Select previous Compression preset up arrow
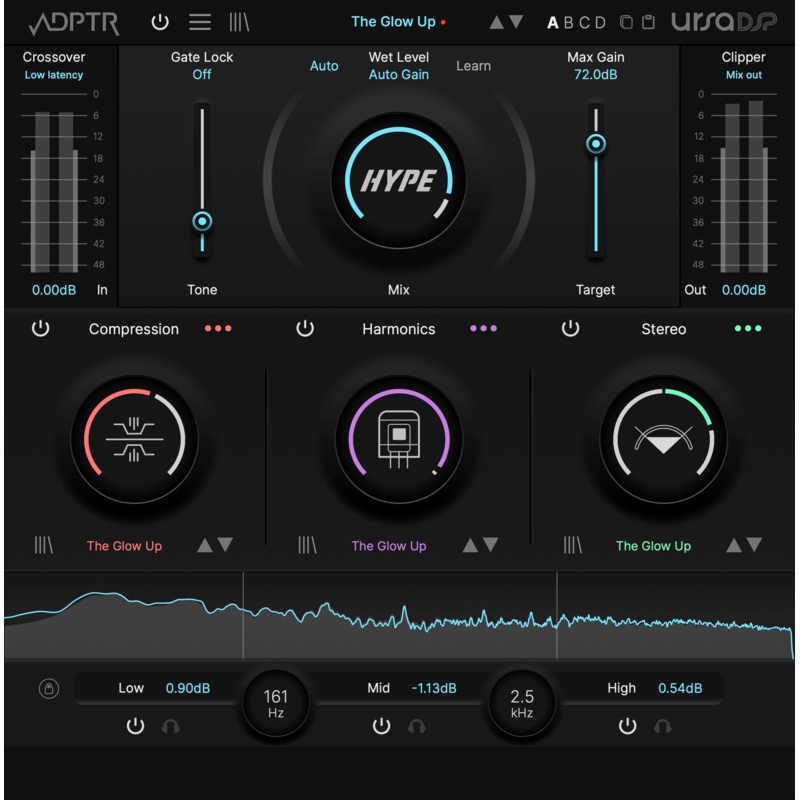The image size is (800, 800). click(x=205, y=545)
